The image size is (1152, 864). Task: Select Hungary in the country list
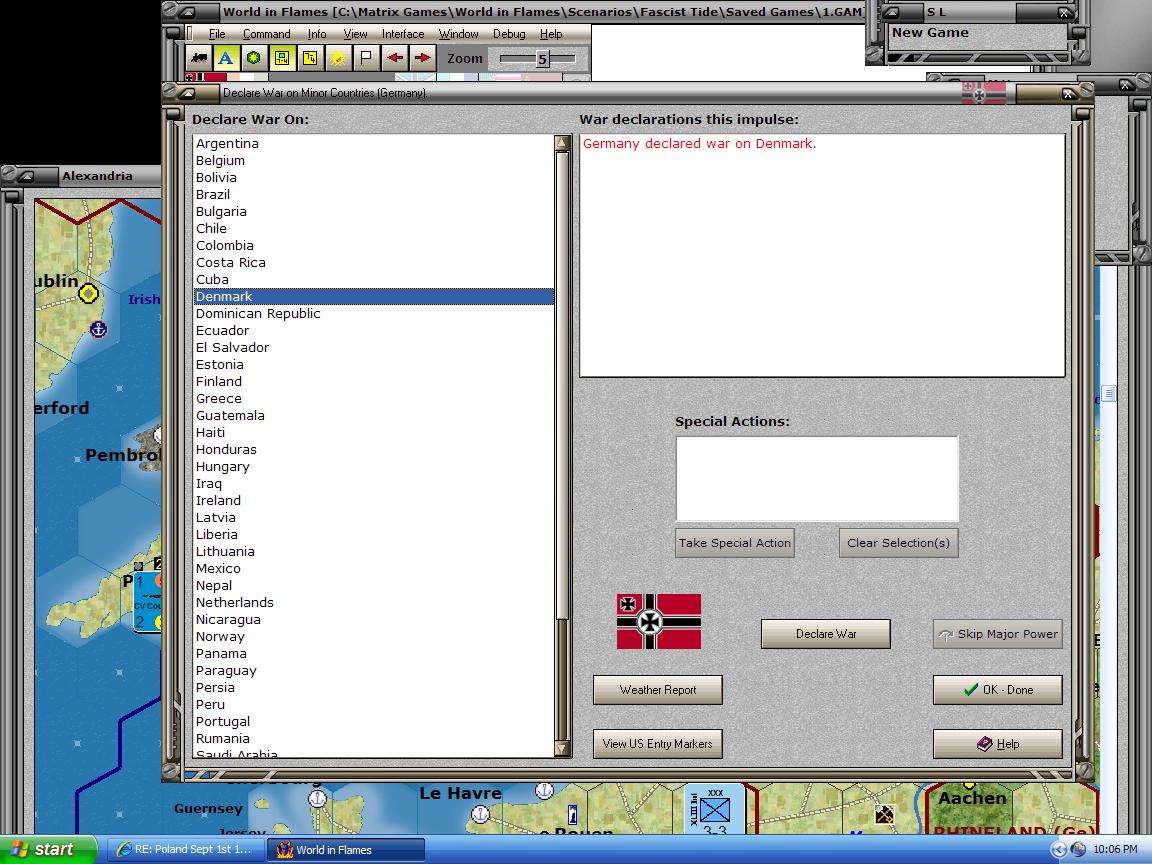[373, 467]
